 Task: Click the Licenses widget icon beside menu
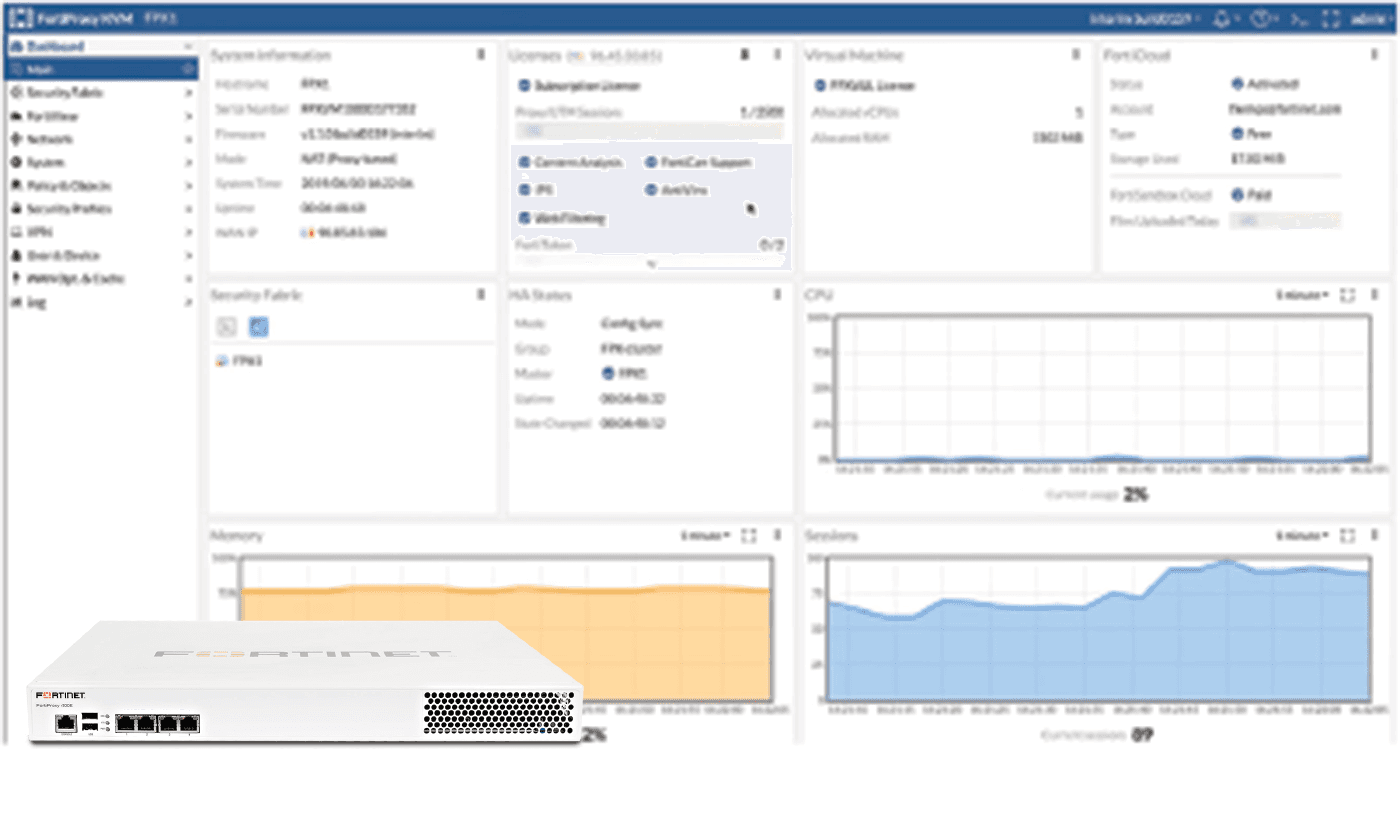point(744,55)
